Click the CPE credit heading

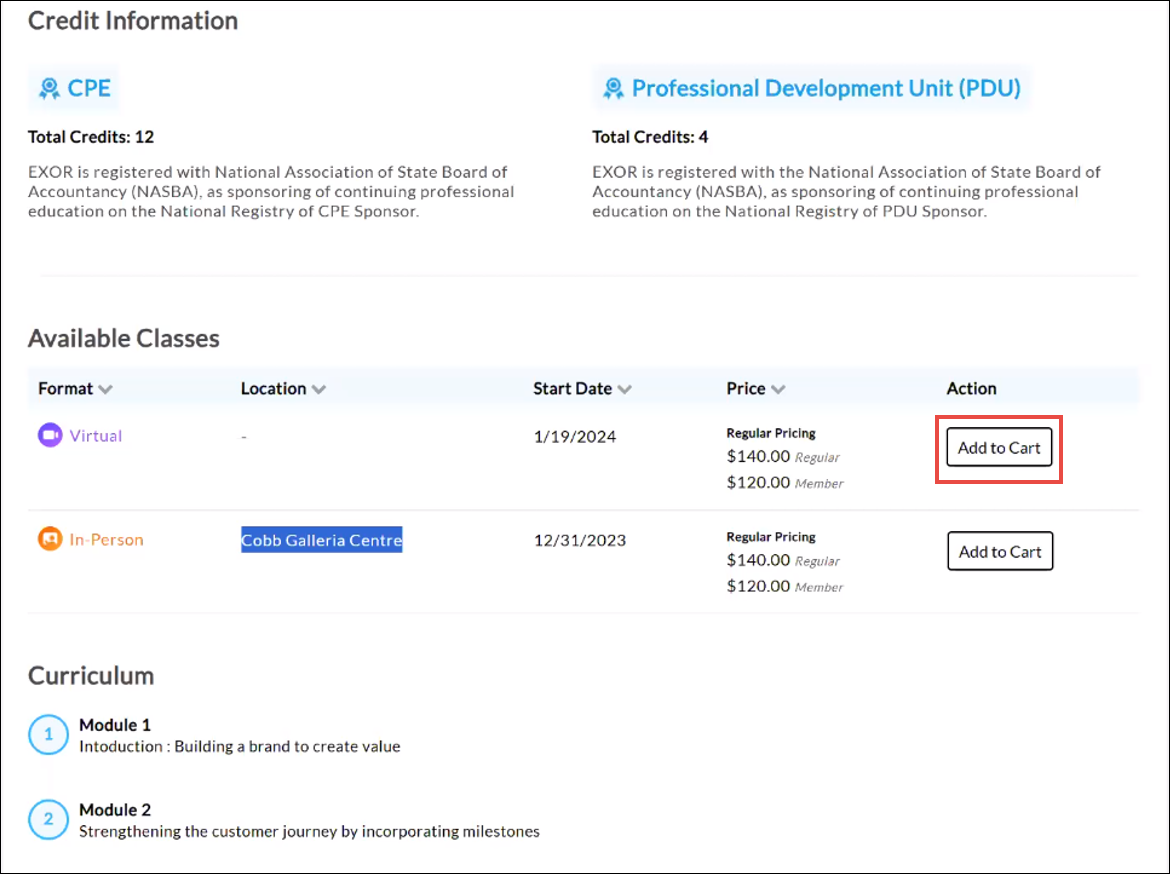click(x=89, y=88)
